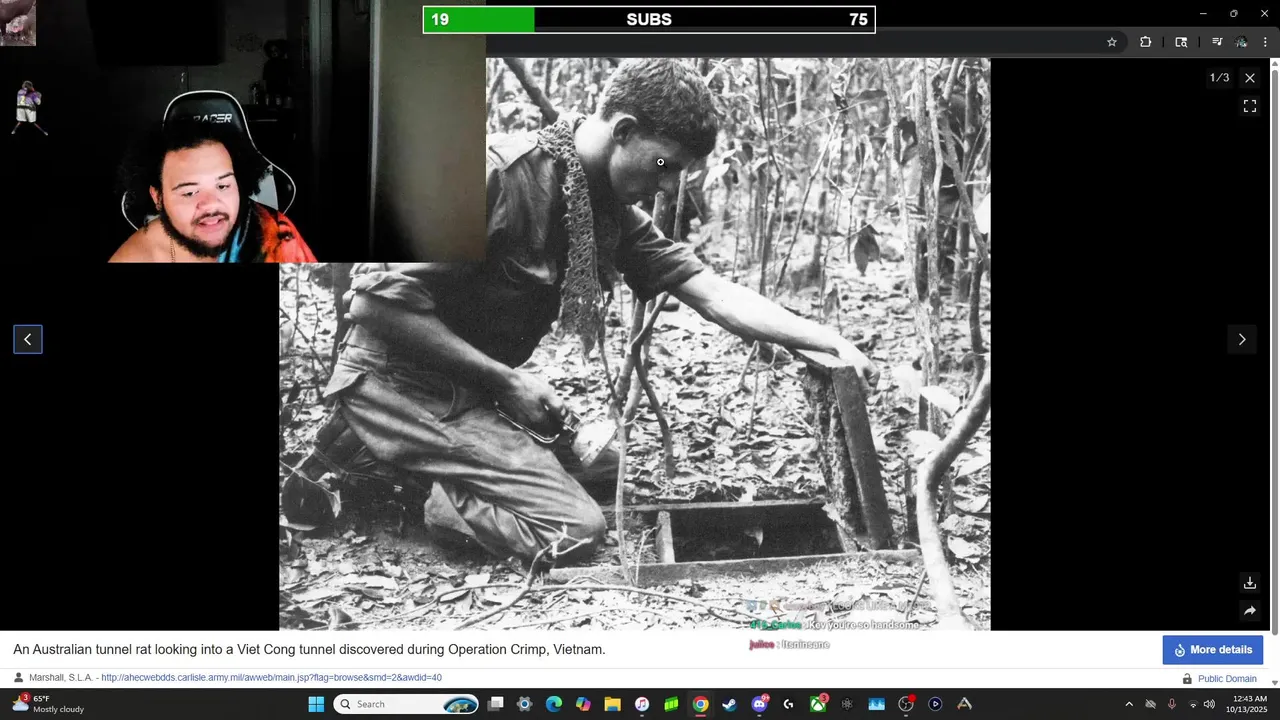Go to the previous image in viewer
1280x720 pixels.
28,339
